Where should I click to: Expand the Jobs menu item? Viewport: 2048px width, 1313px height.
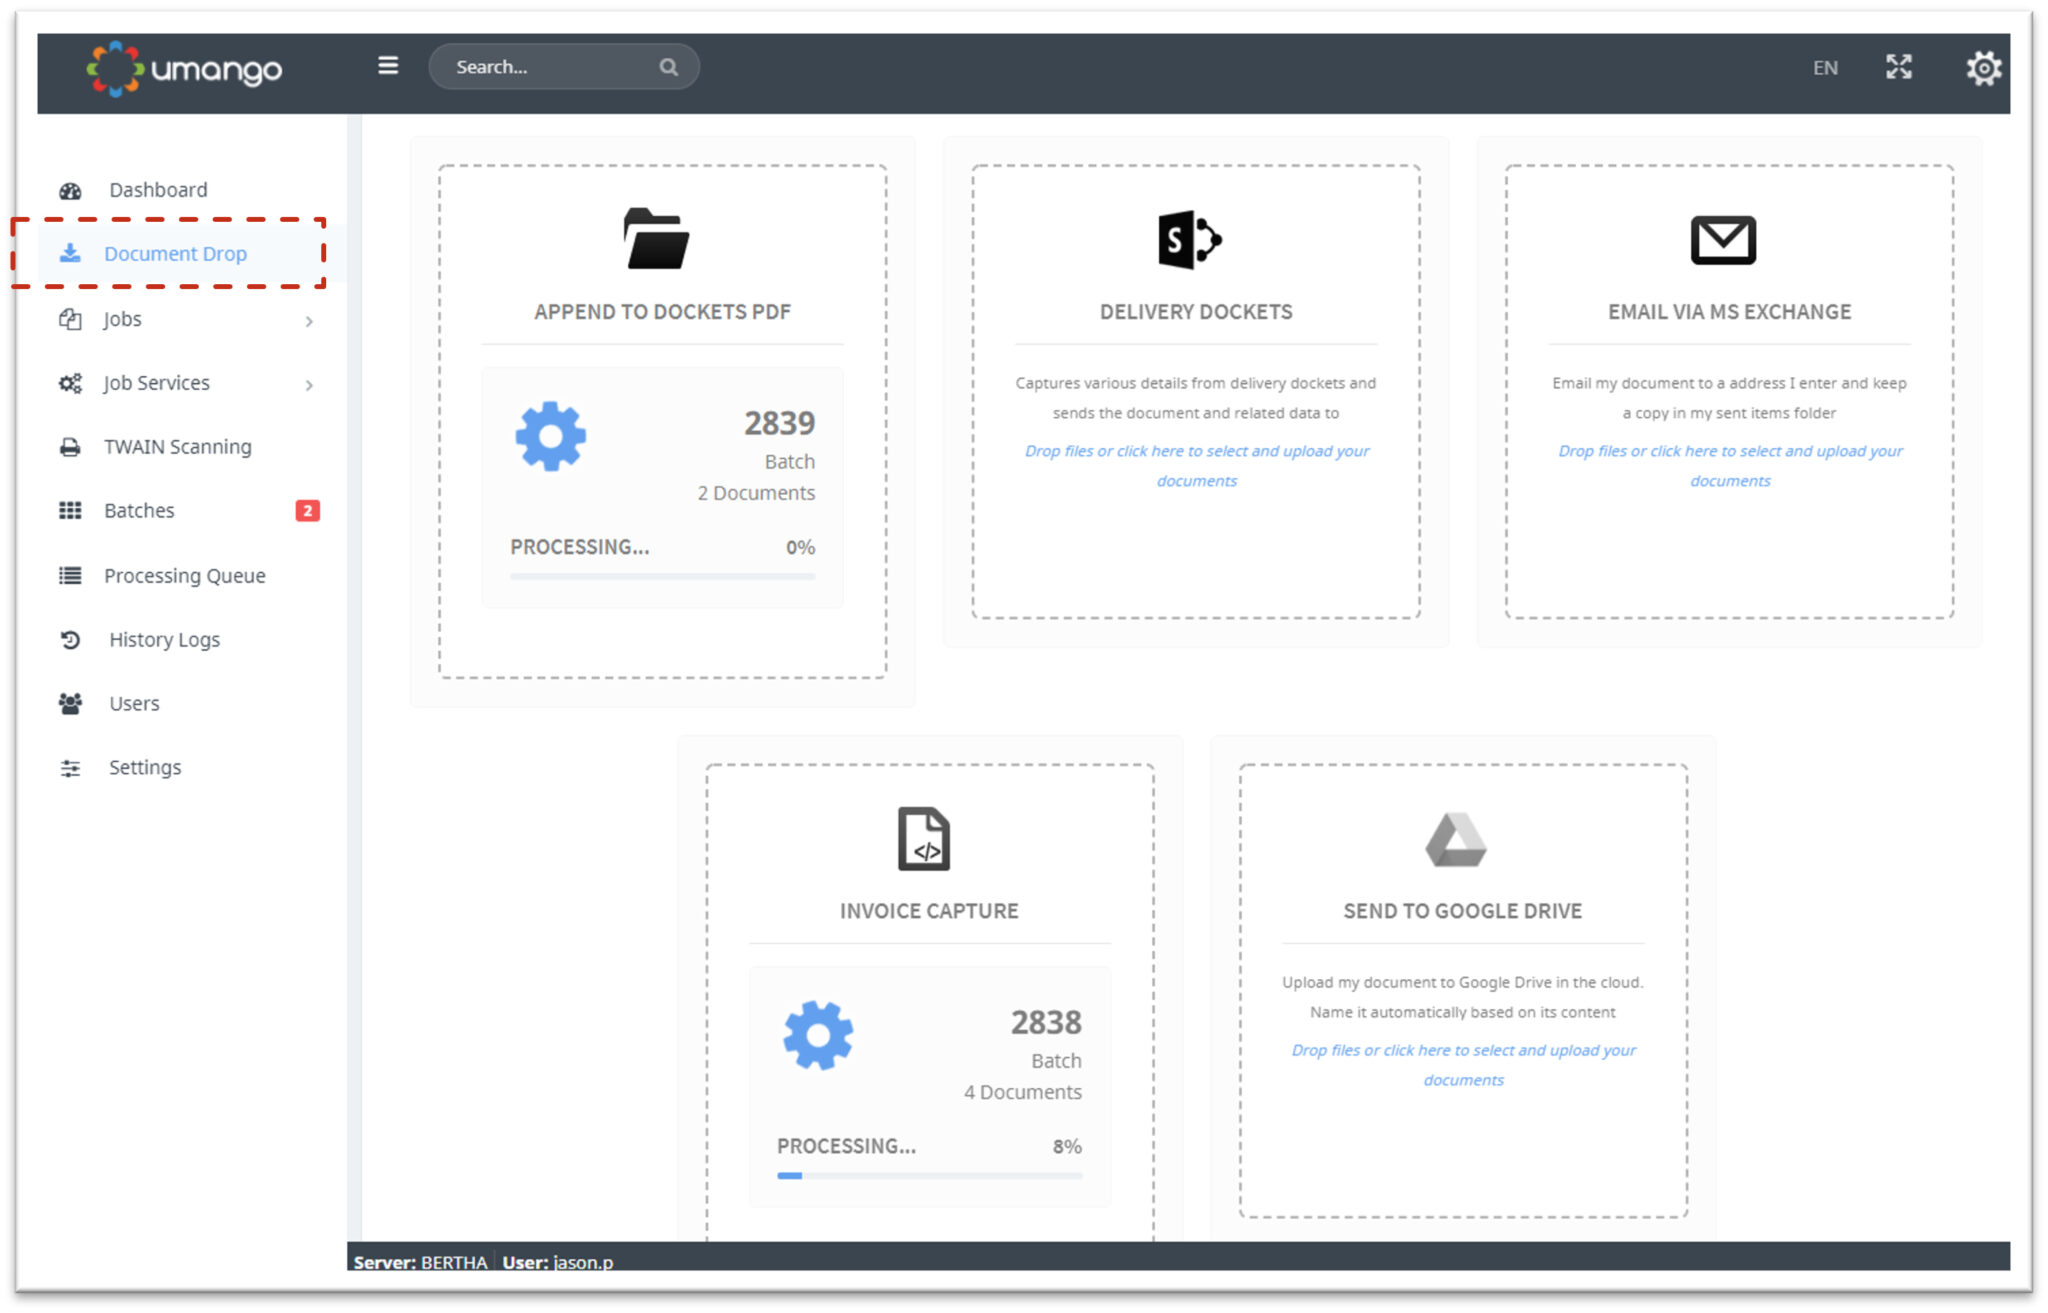point(123,318)
